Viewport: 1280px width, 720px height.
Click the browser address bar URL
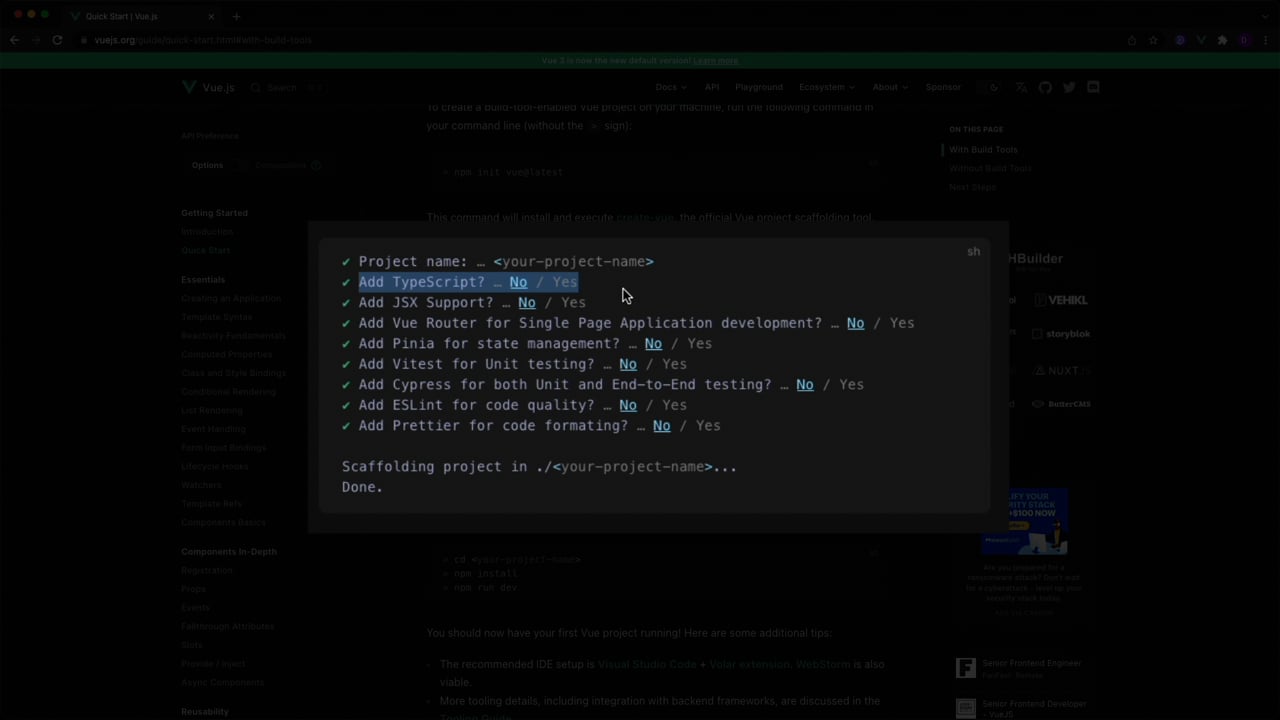tap(203, 40)
